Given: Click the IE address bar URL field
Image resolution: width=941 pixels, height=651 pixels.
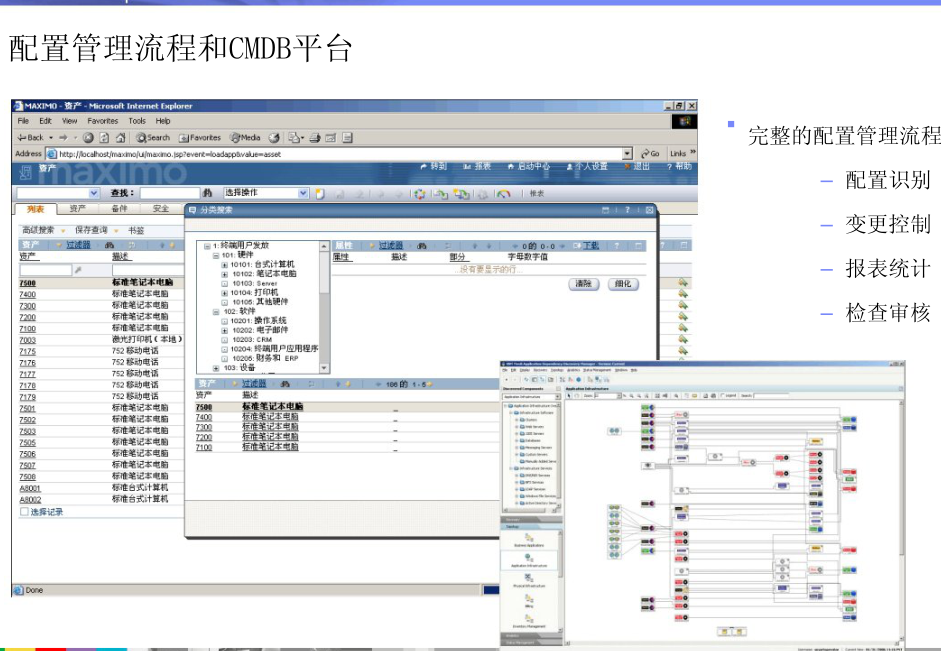Looking at the screenshot, I should point(330,154).
